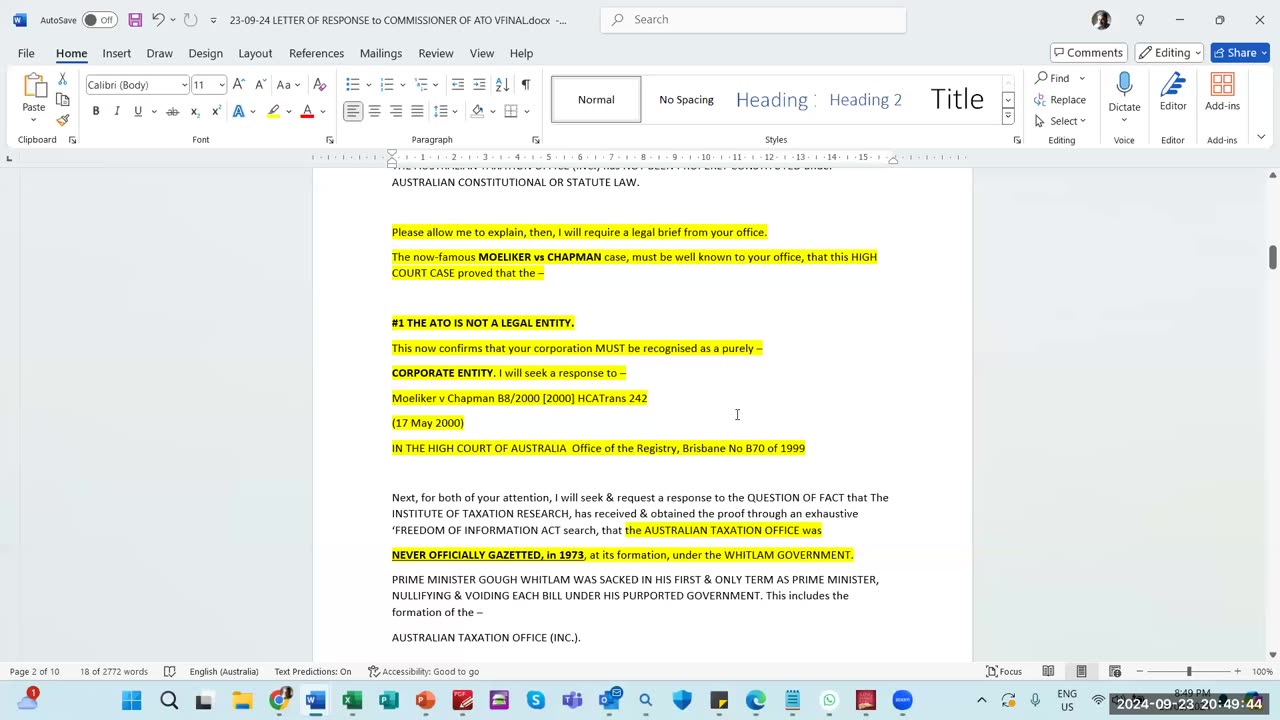Click the Comments button

1089,53
